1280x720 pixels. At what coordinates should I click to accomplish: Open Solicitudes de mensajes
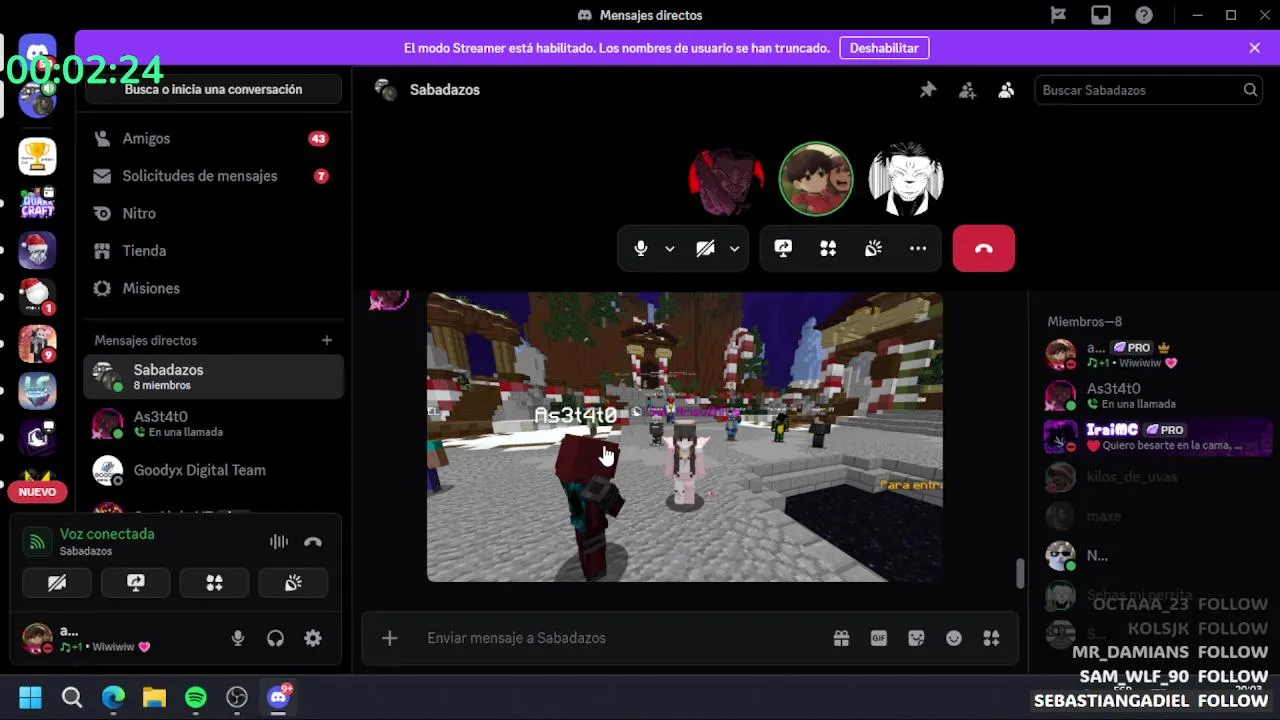coord(213,176)
